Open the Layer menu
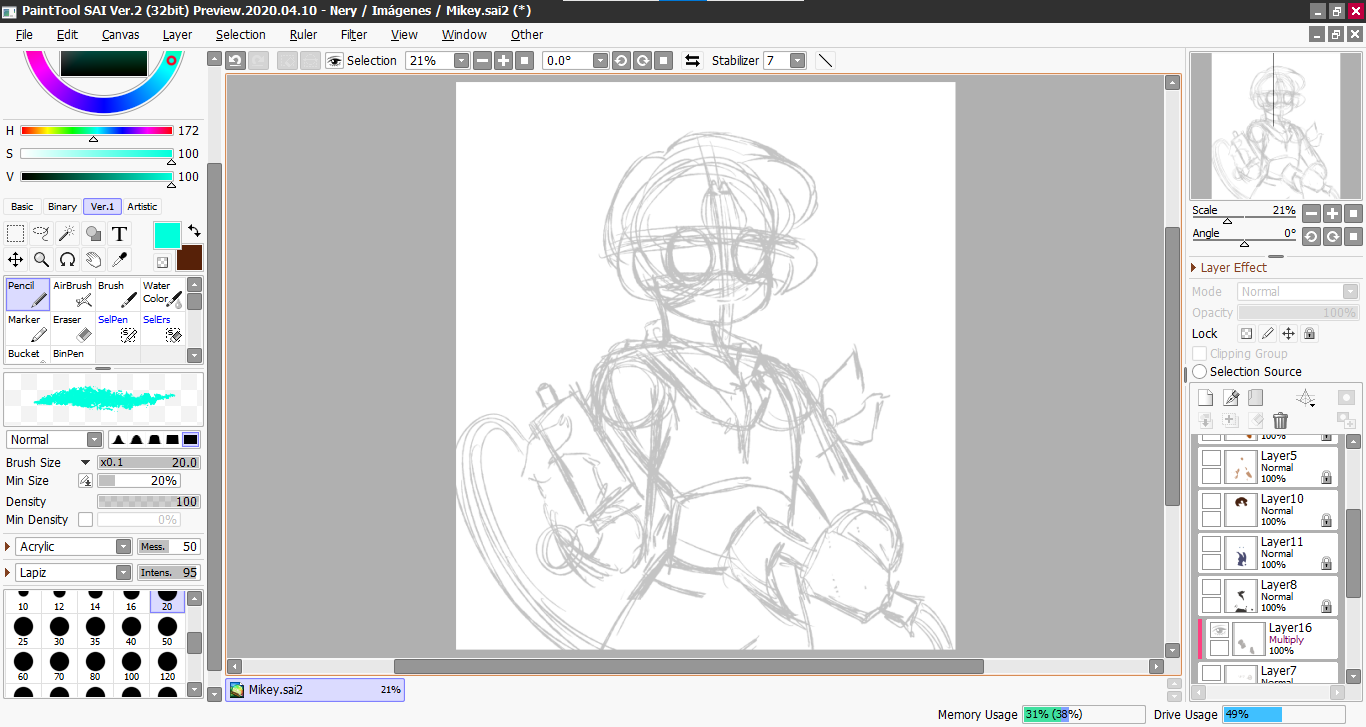 point(177,34)
